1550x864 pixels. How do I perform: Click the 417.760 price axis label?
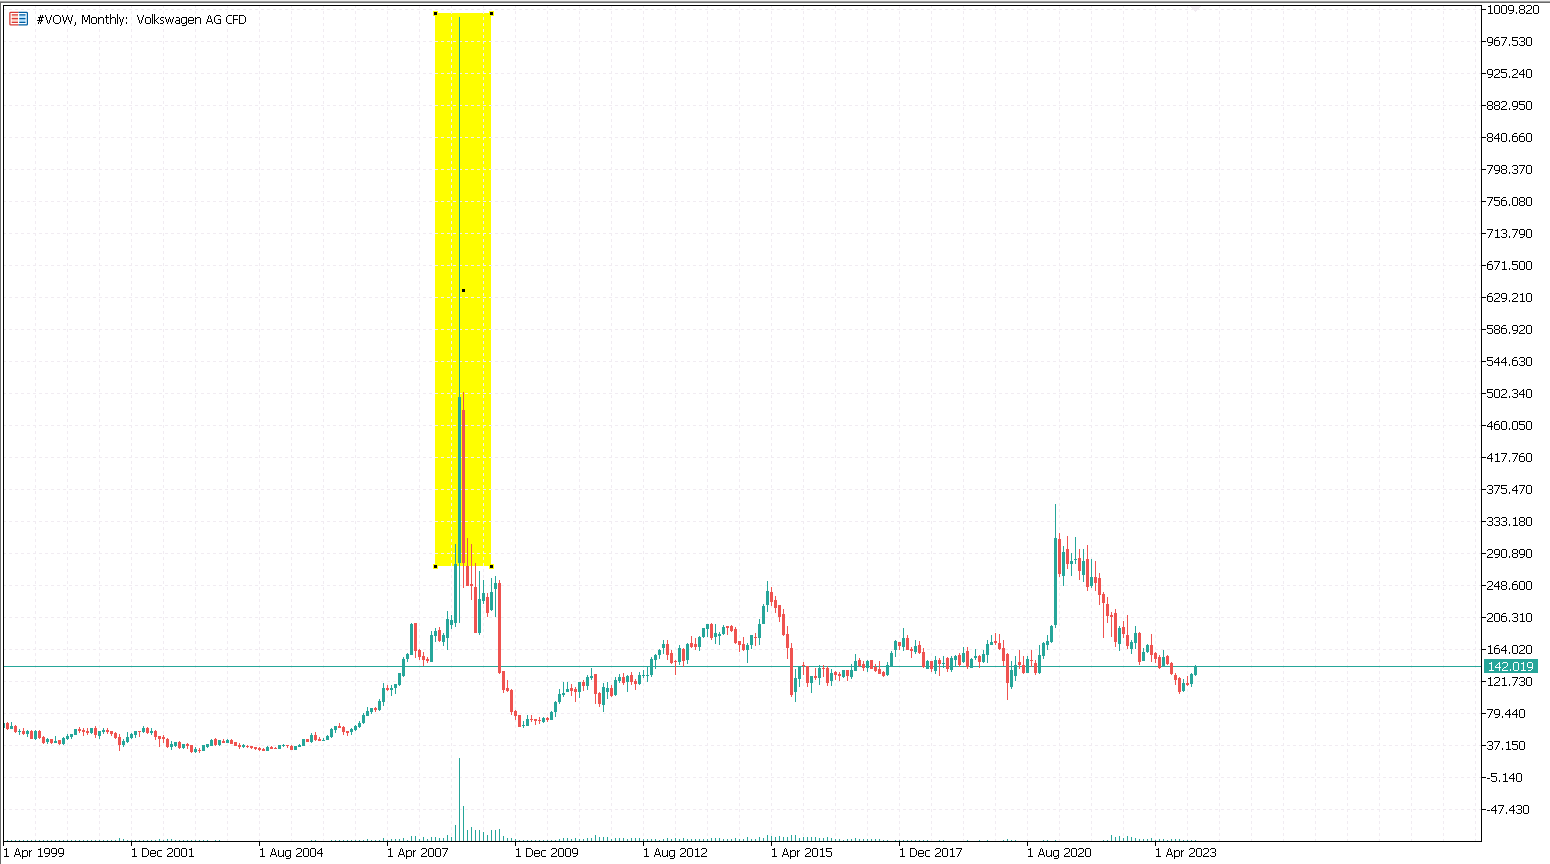pos(1510,458)
